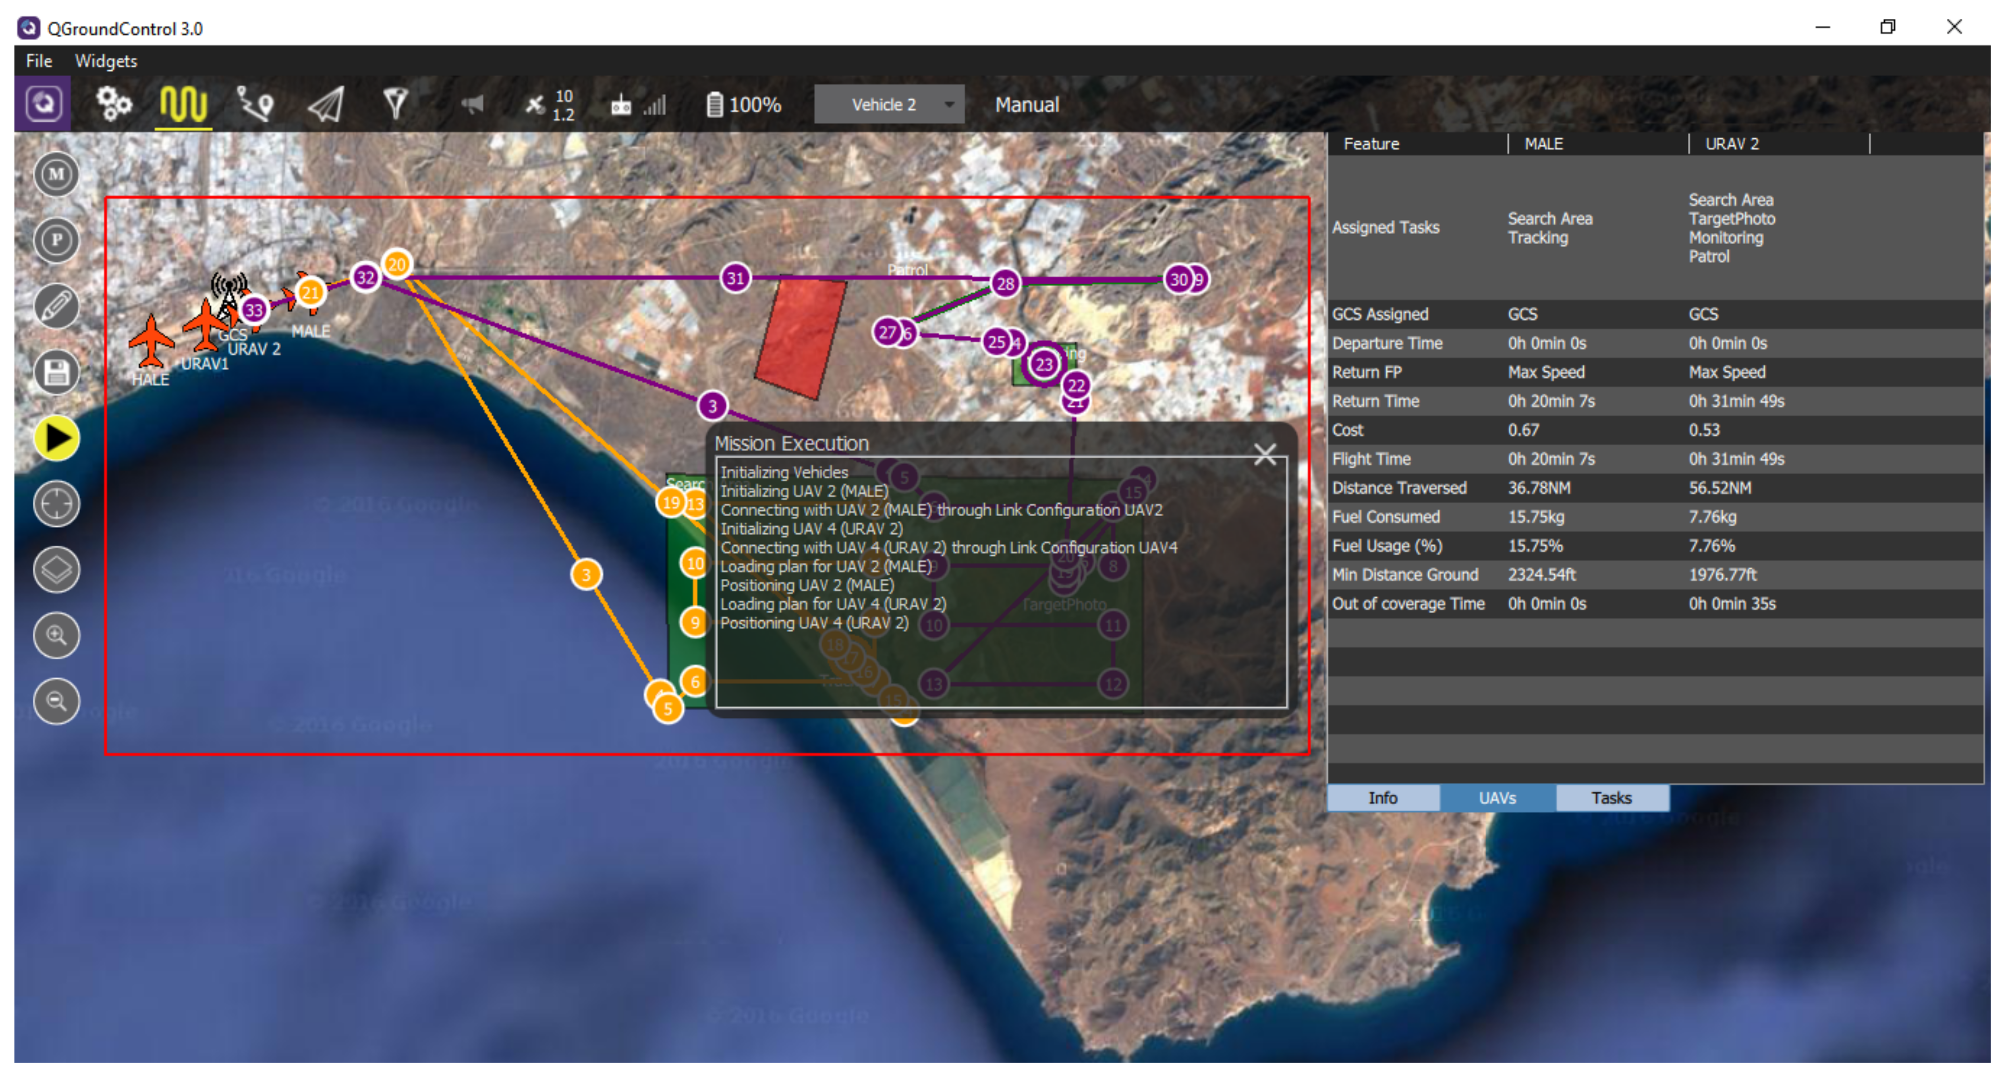Open the File menu
Image resolution: width=2000 pixels, height=1080 pixels.
(39, 61)
